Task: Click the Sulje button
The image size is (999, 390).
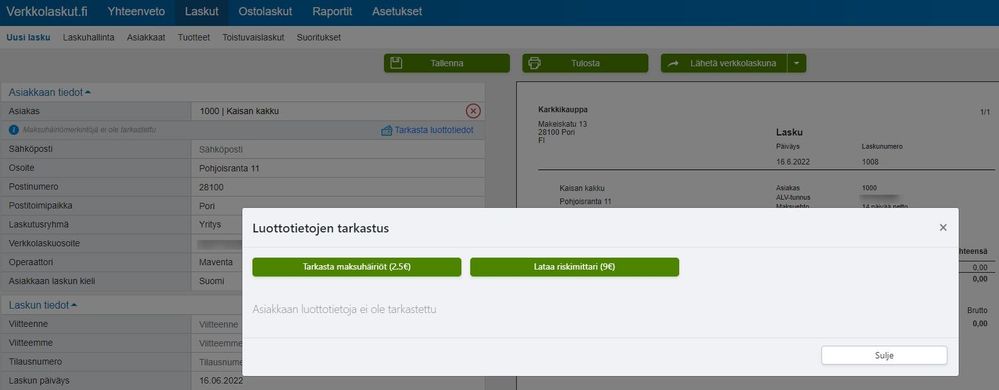Action: 884,356
